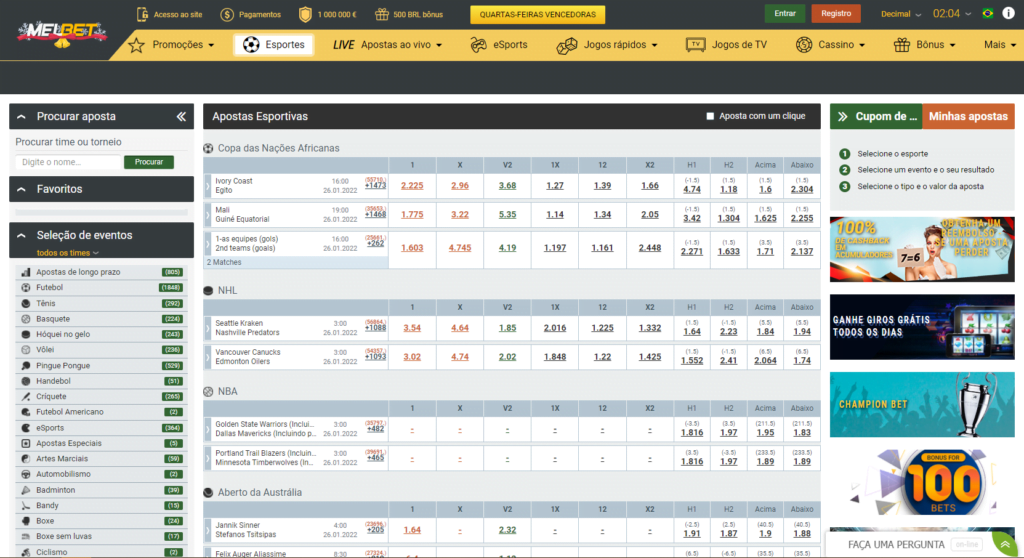Screen dimensions: 1024x558
Task: Switch to Minhas apostas tab
Action: tap(967, 117)
